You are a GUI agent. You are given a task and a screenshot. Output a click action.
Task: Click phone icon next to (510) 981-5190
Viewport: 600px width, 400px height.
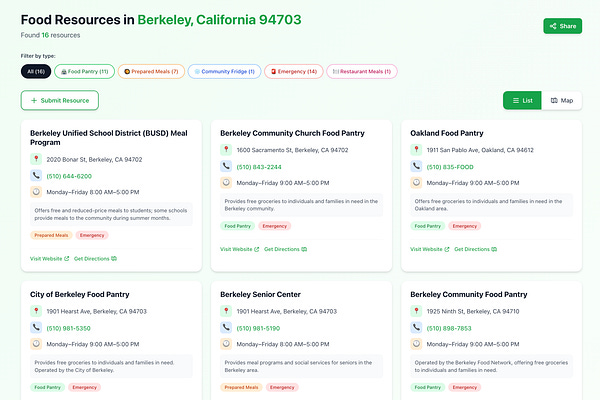[226, 328]
